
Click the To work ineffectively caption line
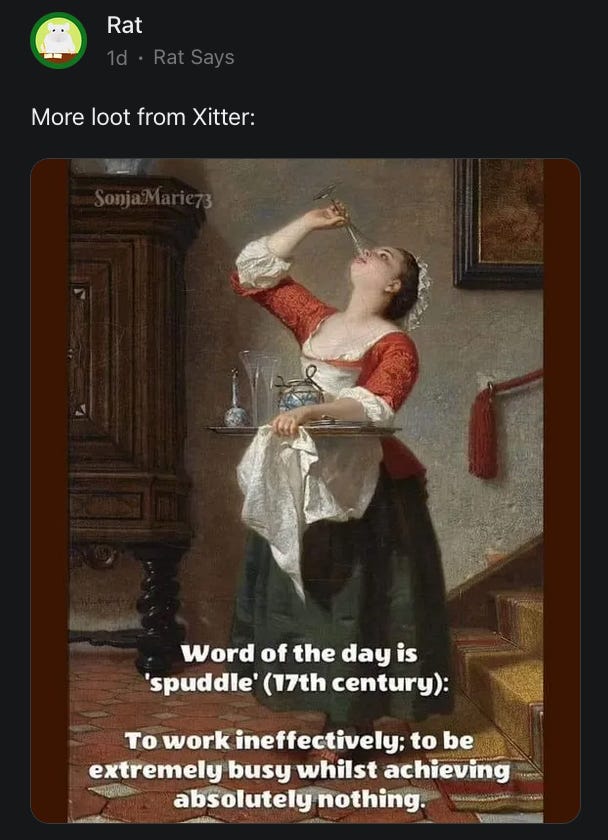(x=299, y=741)
